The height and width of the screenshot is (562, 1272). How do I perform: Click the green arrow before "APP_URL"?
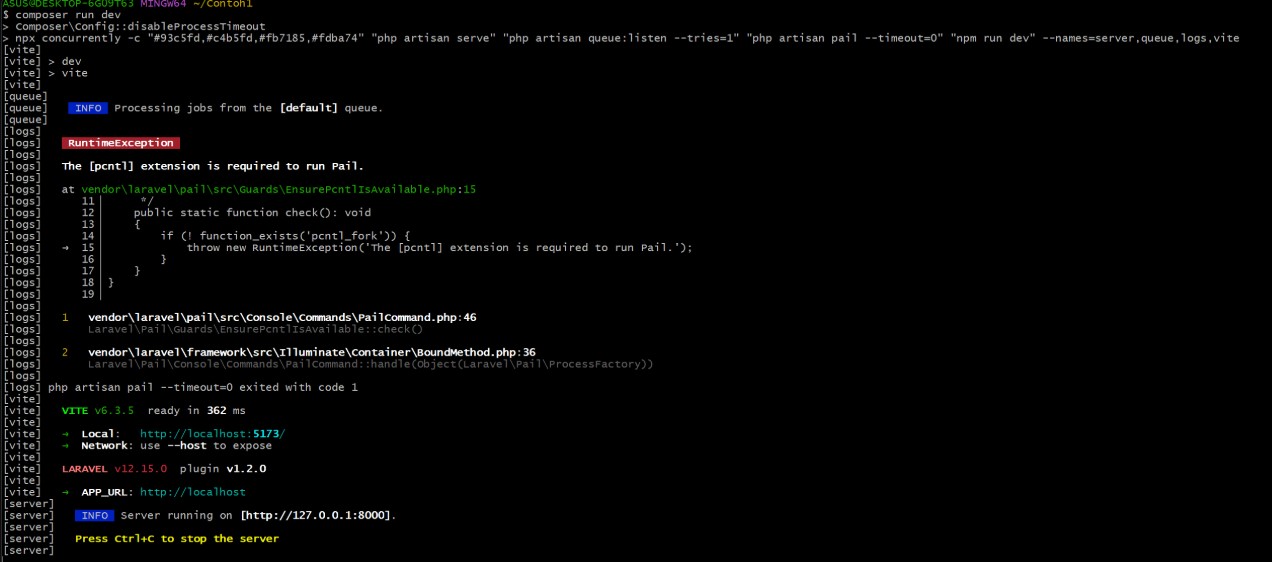click(66, 492)
